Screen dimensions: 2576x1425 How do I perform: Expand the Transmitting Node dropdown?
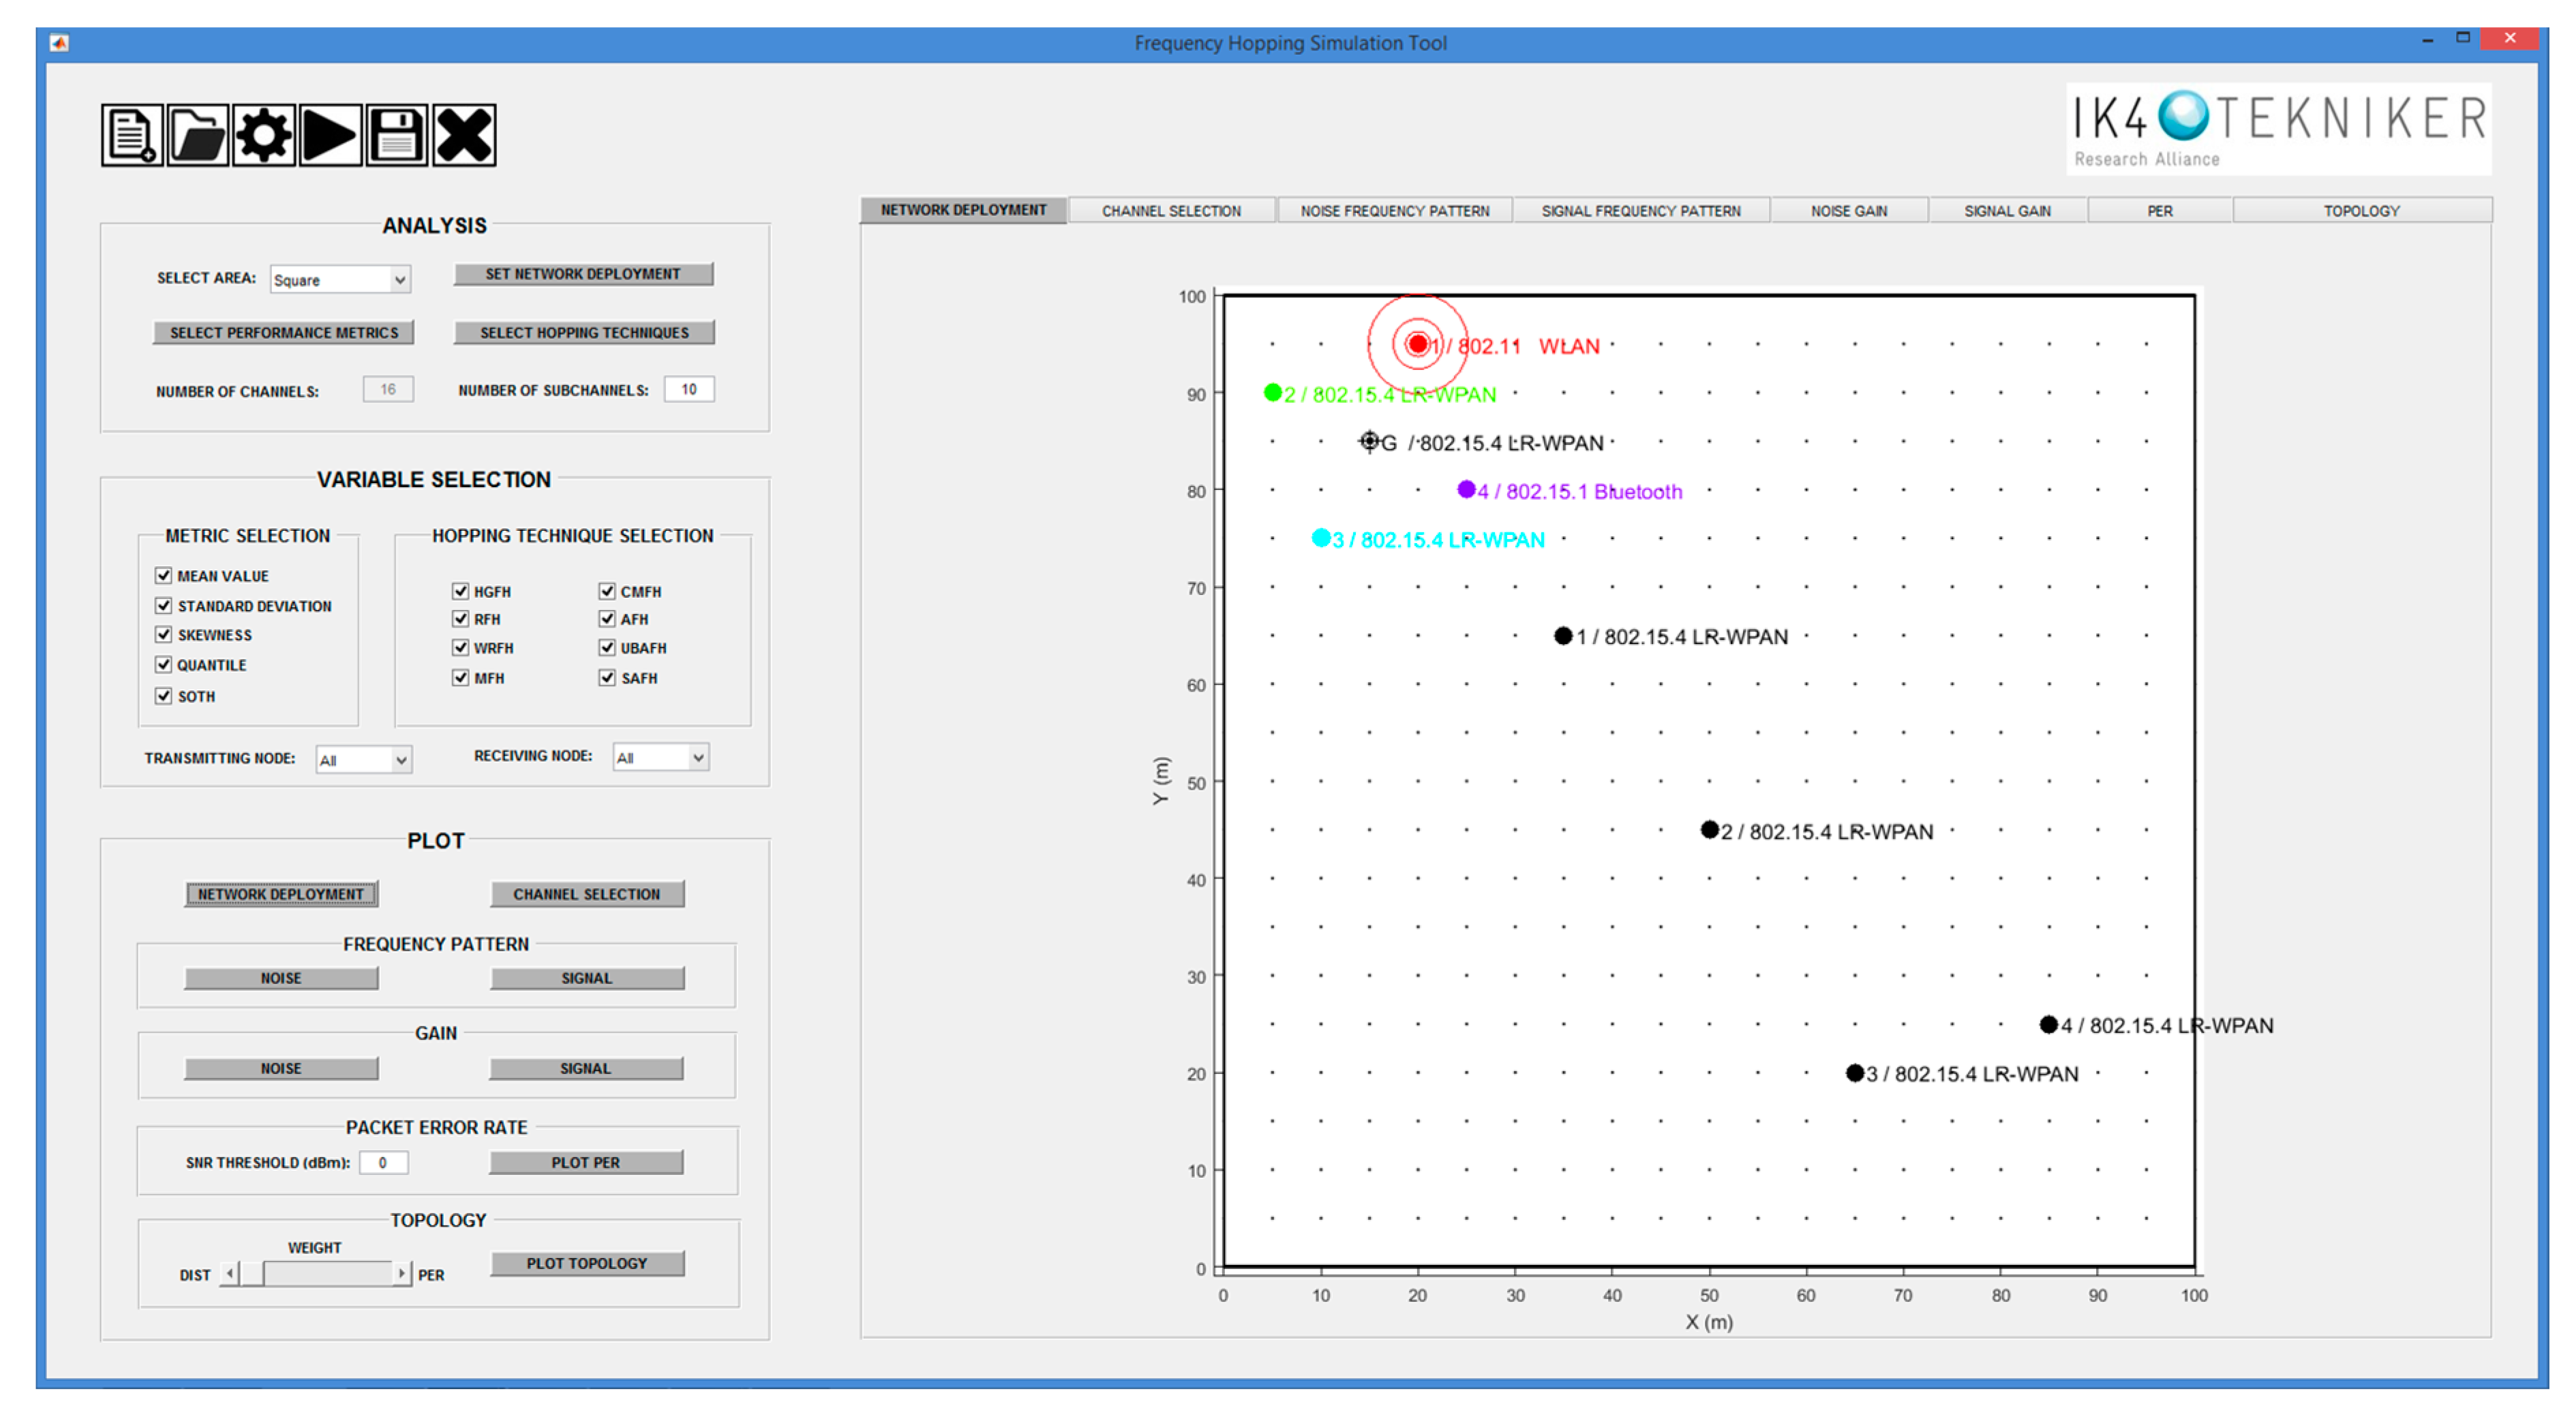[x=363, y=760]
